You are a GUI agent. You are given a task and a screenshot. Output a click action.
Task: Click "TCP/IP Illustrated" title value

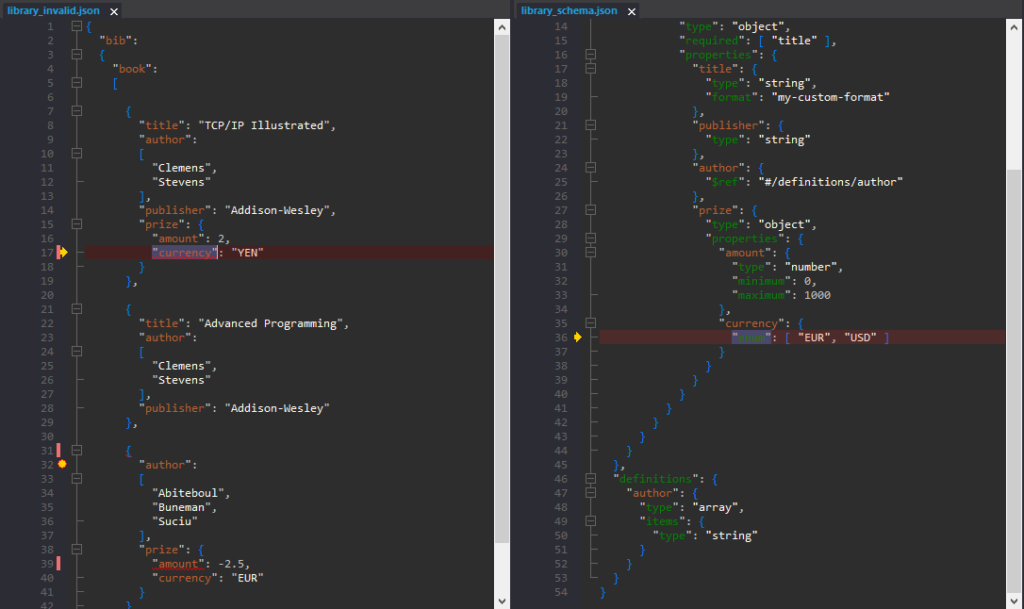pos(264,125)
